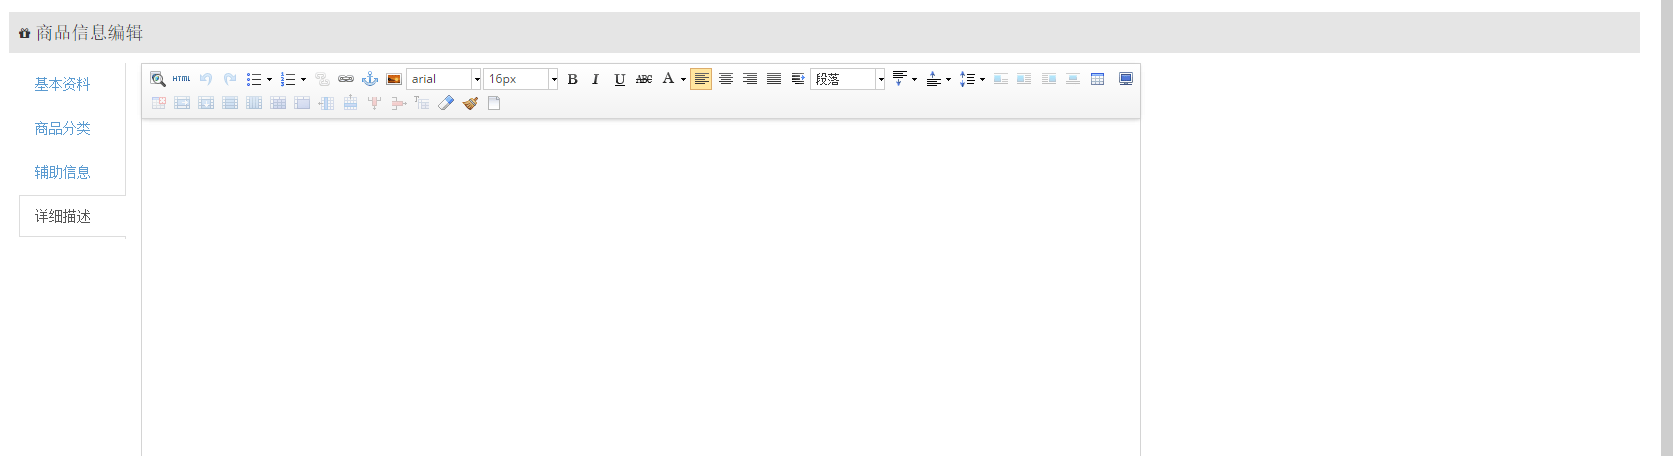1673x456 pixels.
Task: Toggle bold formatting
Action: pos(572,79)
